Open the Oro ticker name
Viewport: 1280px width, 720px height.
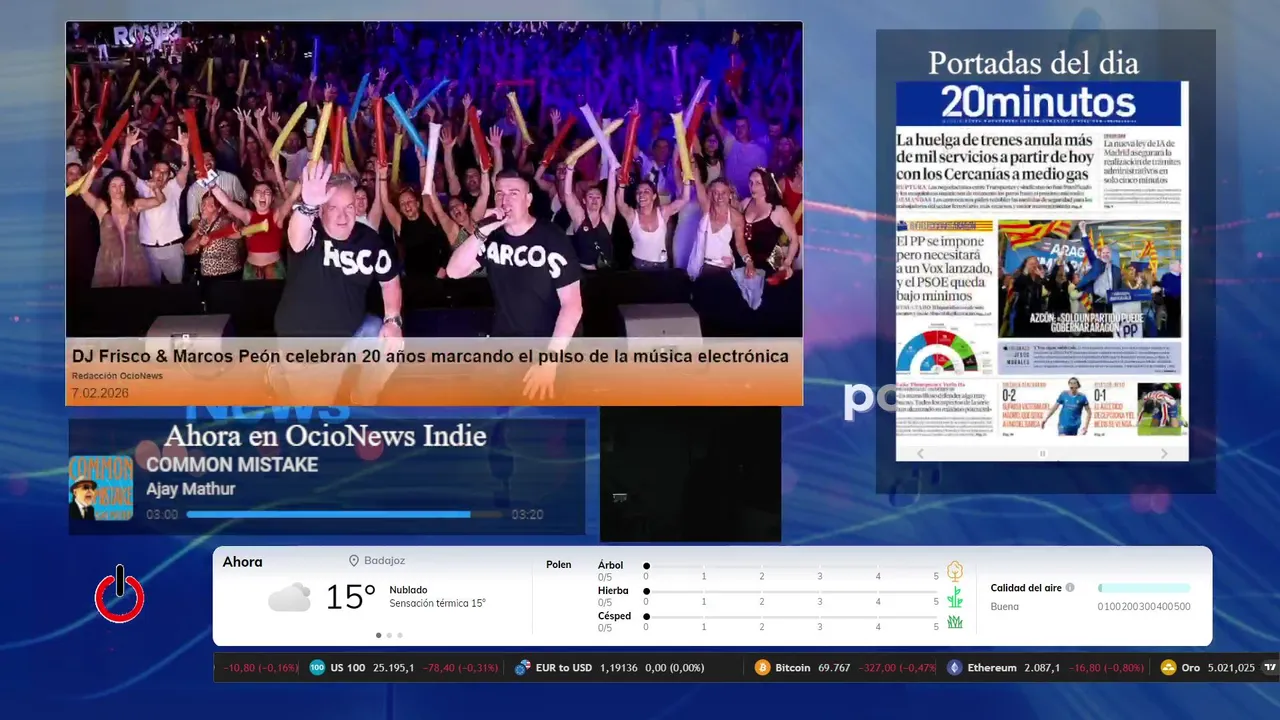click(1190, 667)
